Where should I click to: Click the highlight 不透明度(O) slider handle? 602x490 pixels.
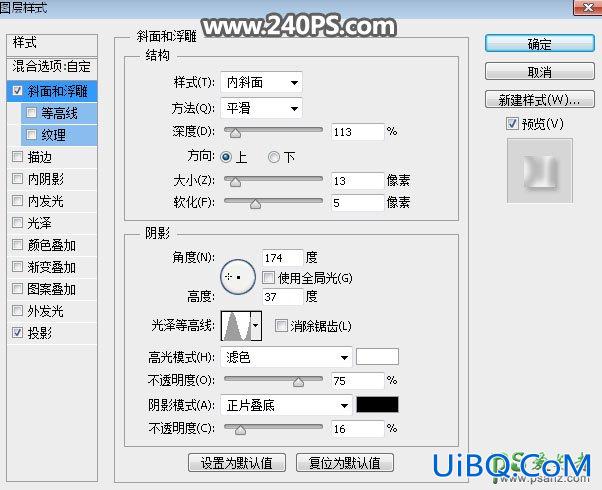(x=298, y=382)
